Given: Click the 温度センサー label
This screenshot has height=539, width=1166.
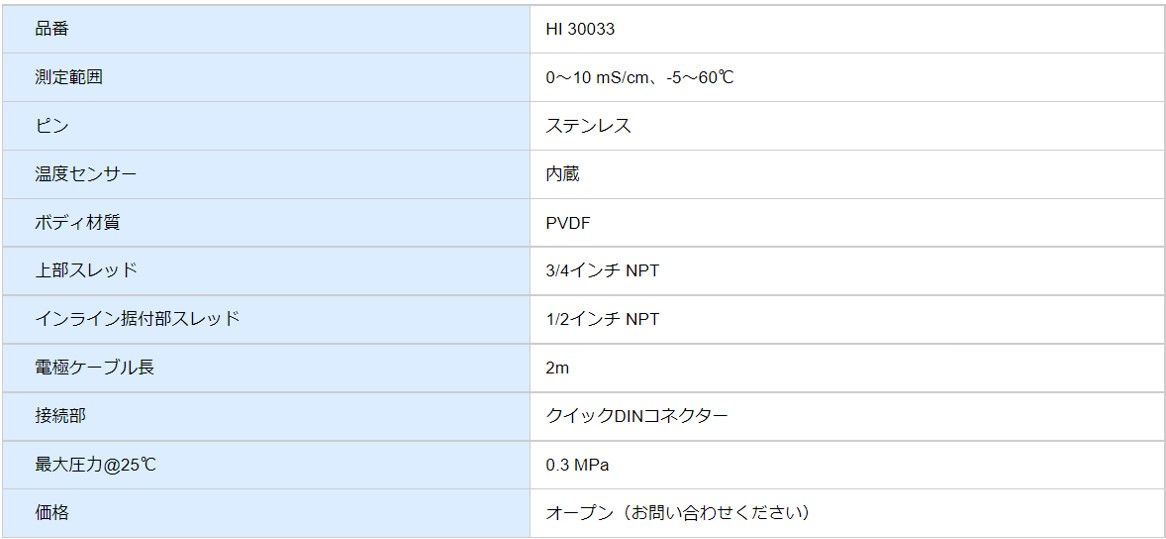Looking at the screenshot, I should 86,174.
